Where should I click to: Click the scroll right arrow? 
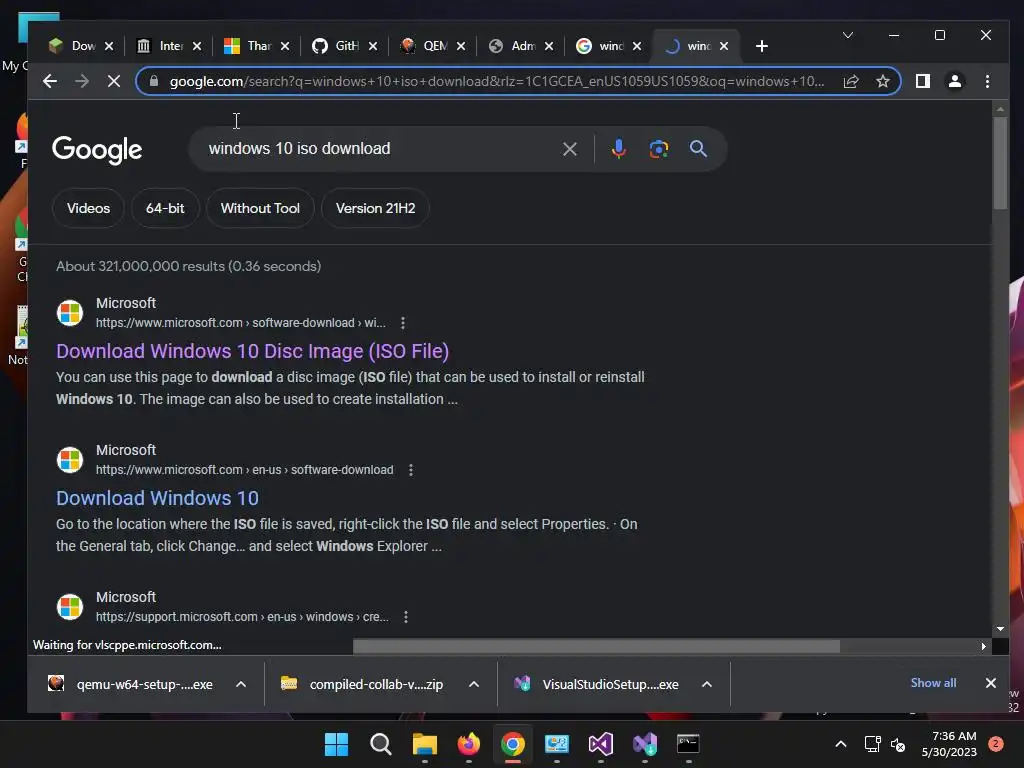[x=983, y=647]
